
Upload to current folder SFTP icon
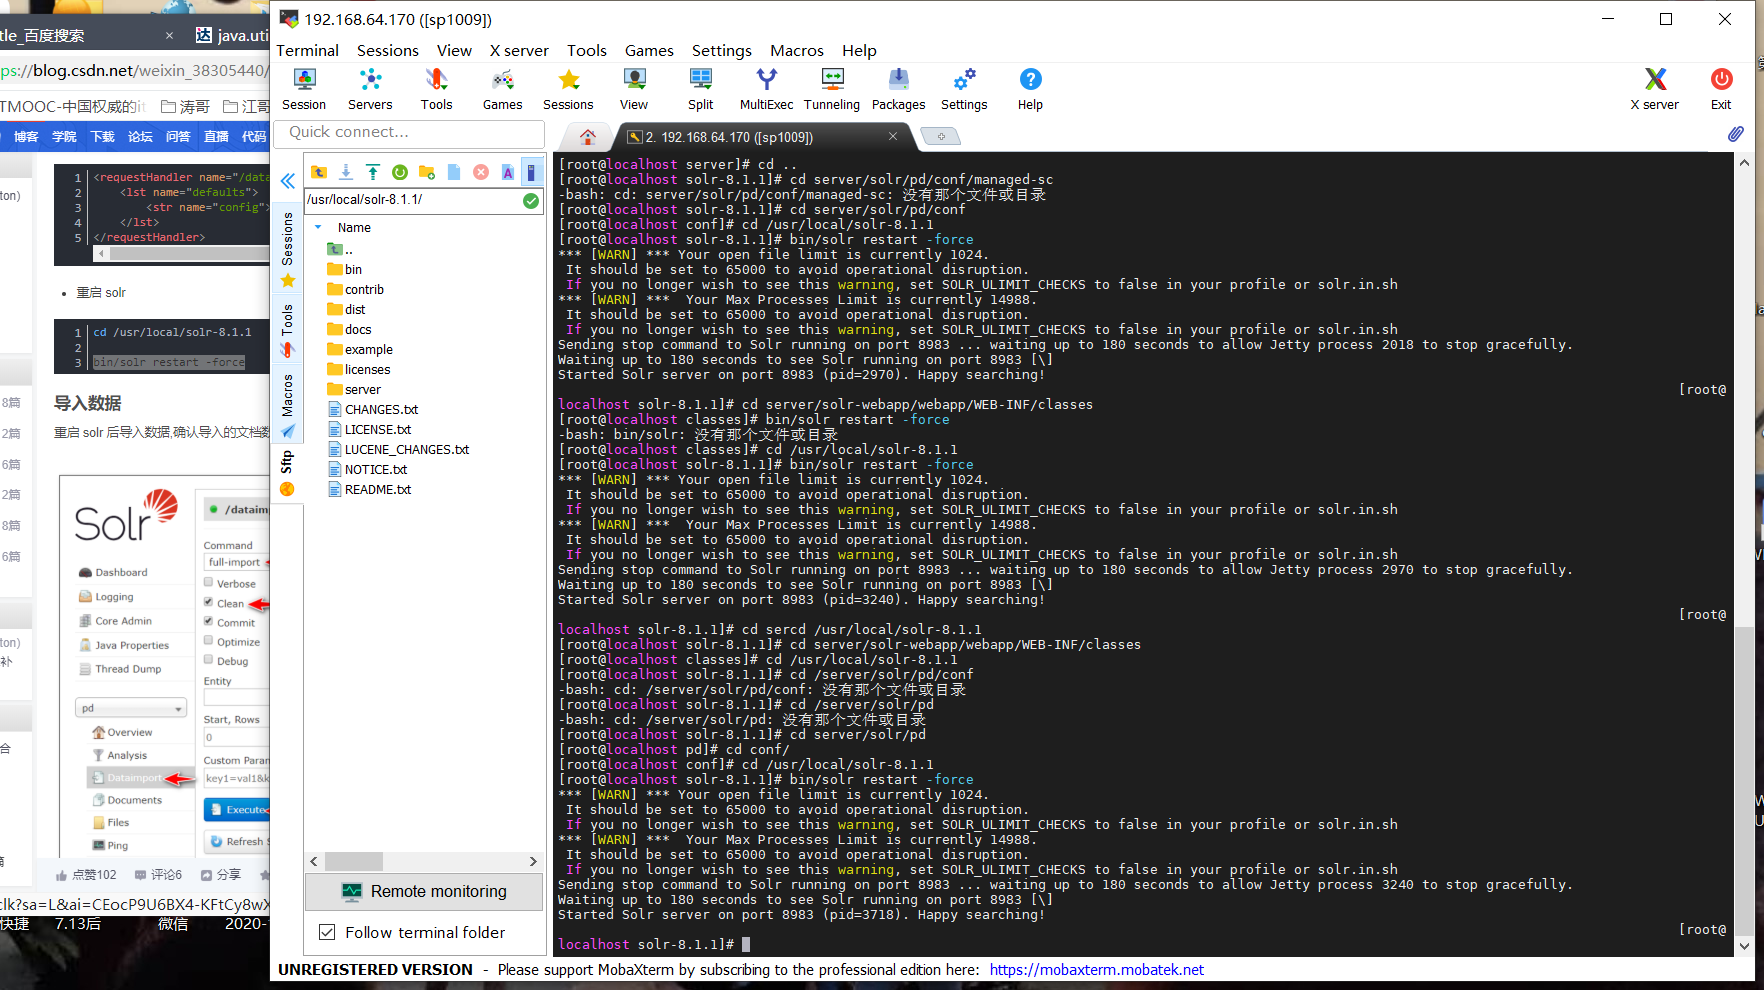(373, 172)
